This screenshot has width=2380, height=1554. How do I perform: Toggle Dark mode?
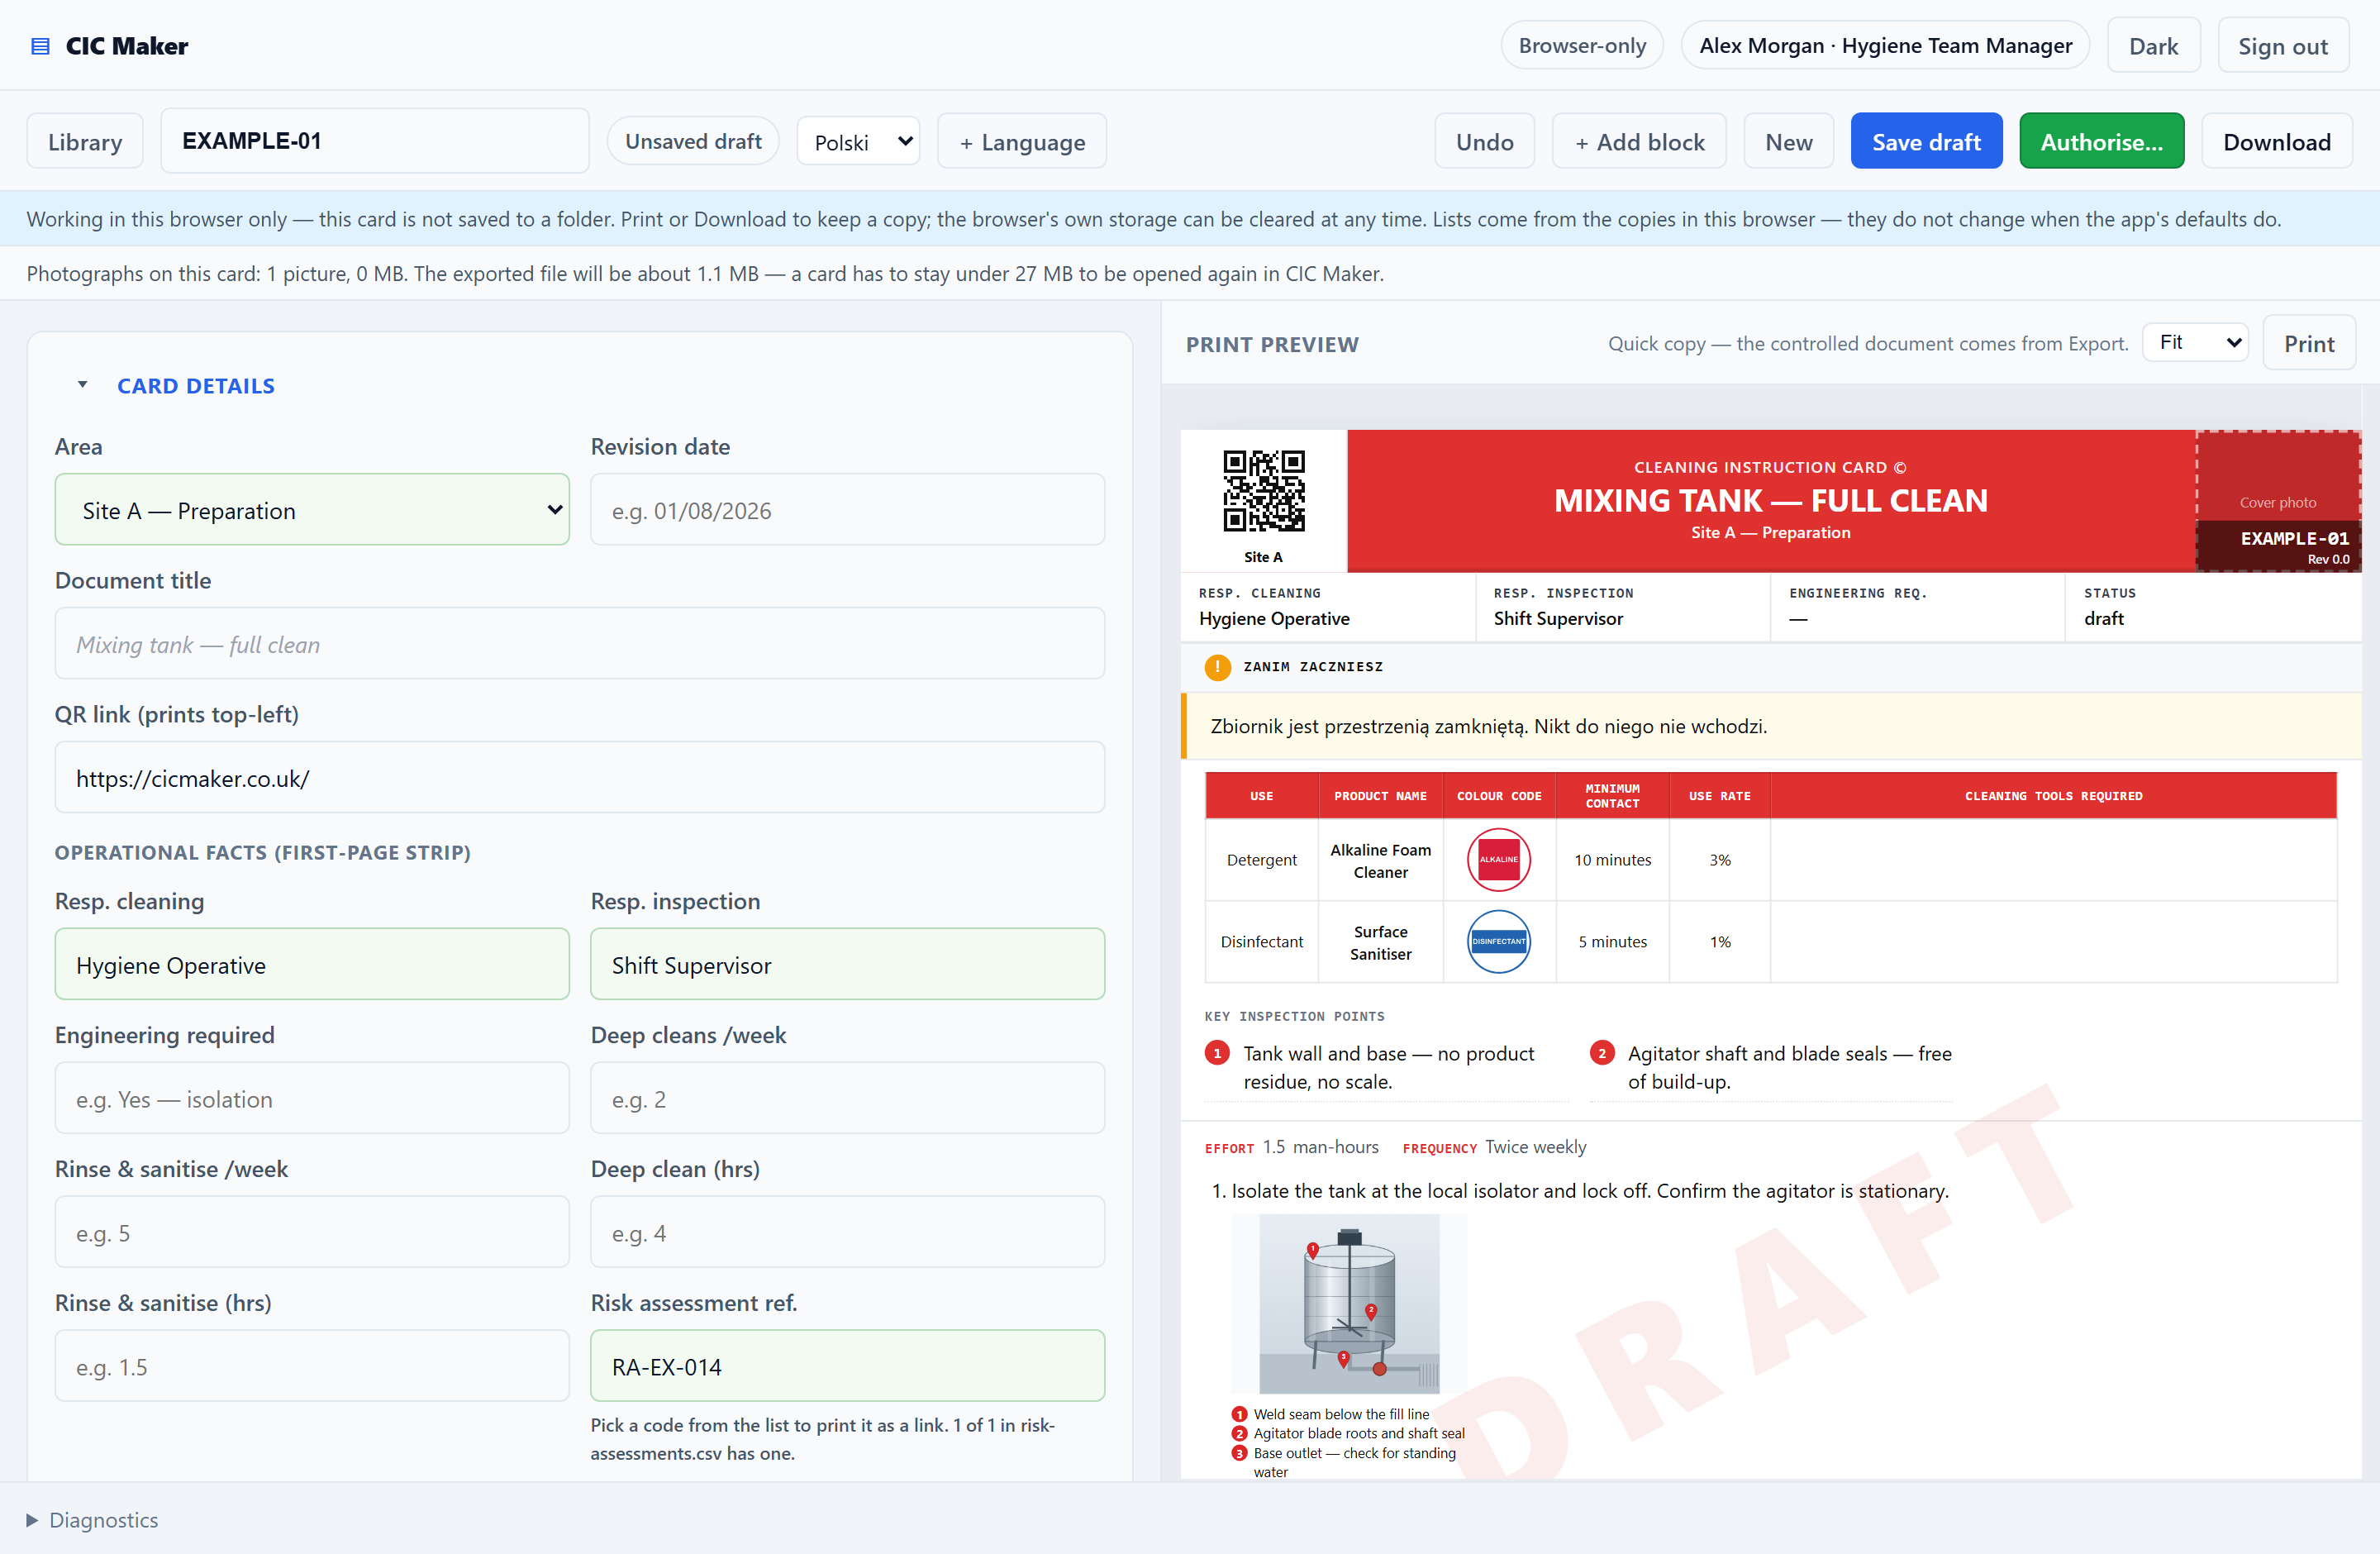(x=2153, y=46)
